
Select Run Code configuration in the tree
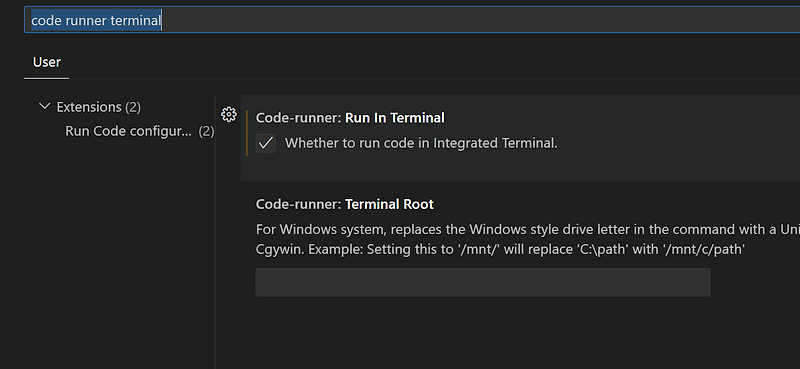(139, 131)
